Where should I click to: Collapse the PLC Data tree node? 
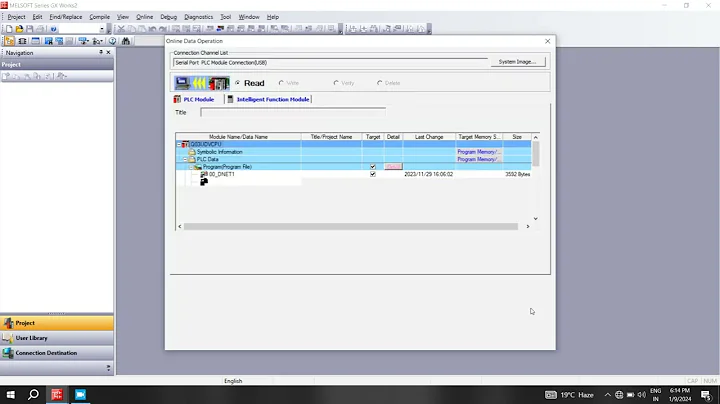(x=186, y=159)
